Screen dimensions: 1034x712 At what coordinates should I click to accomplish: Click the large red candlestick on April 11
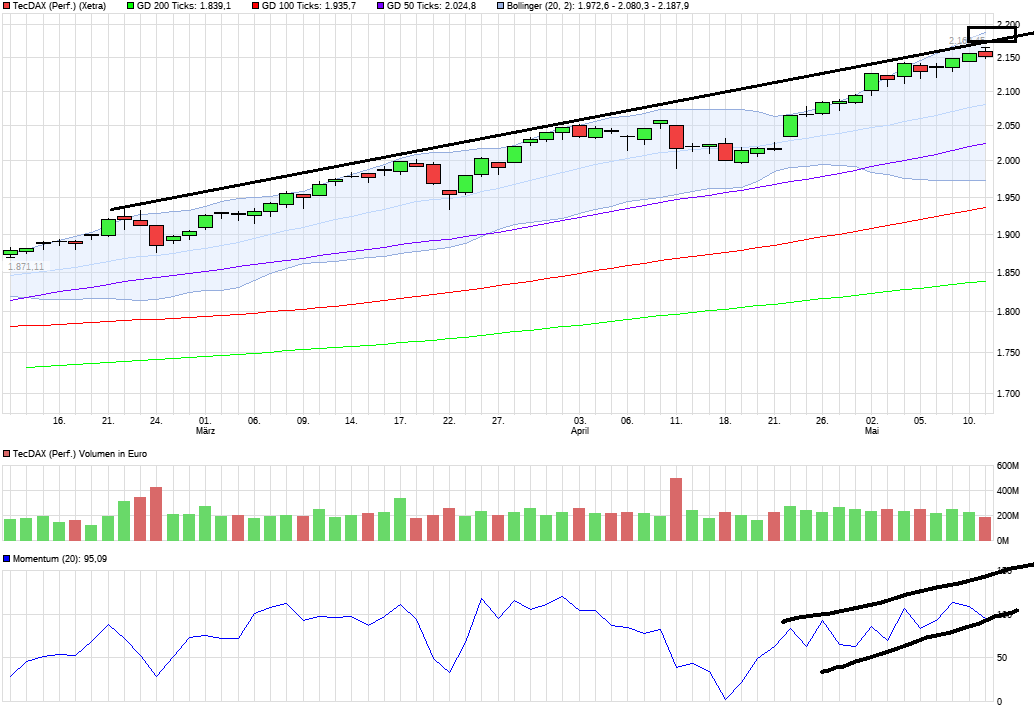pyautogui.click(x=676, y=137)
